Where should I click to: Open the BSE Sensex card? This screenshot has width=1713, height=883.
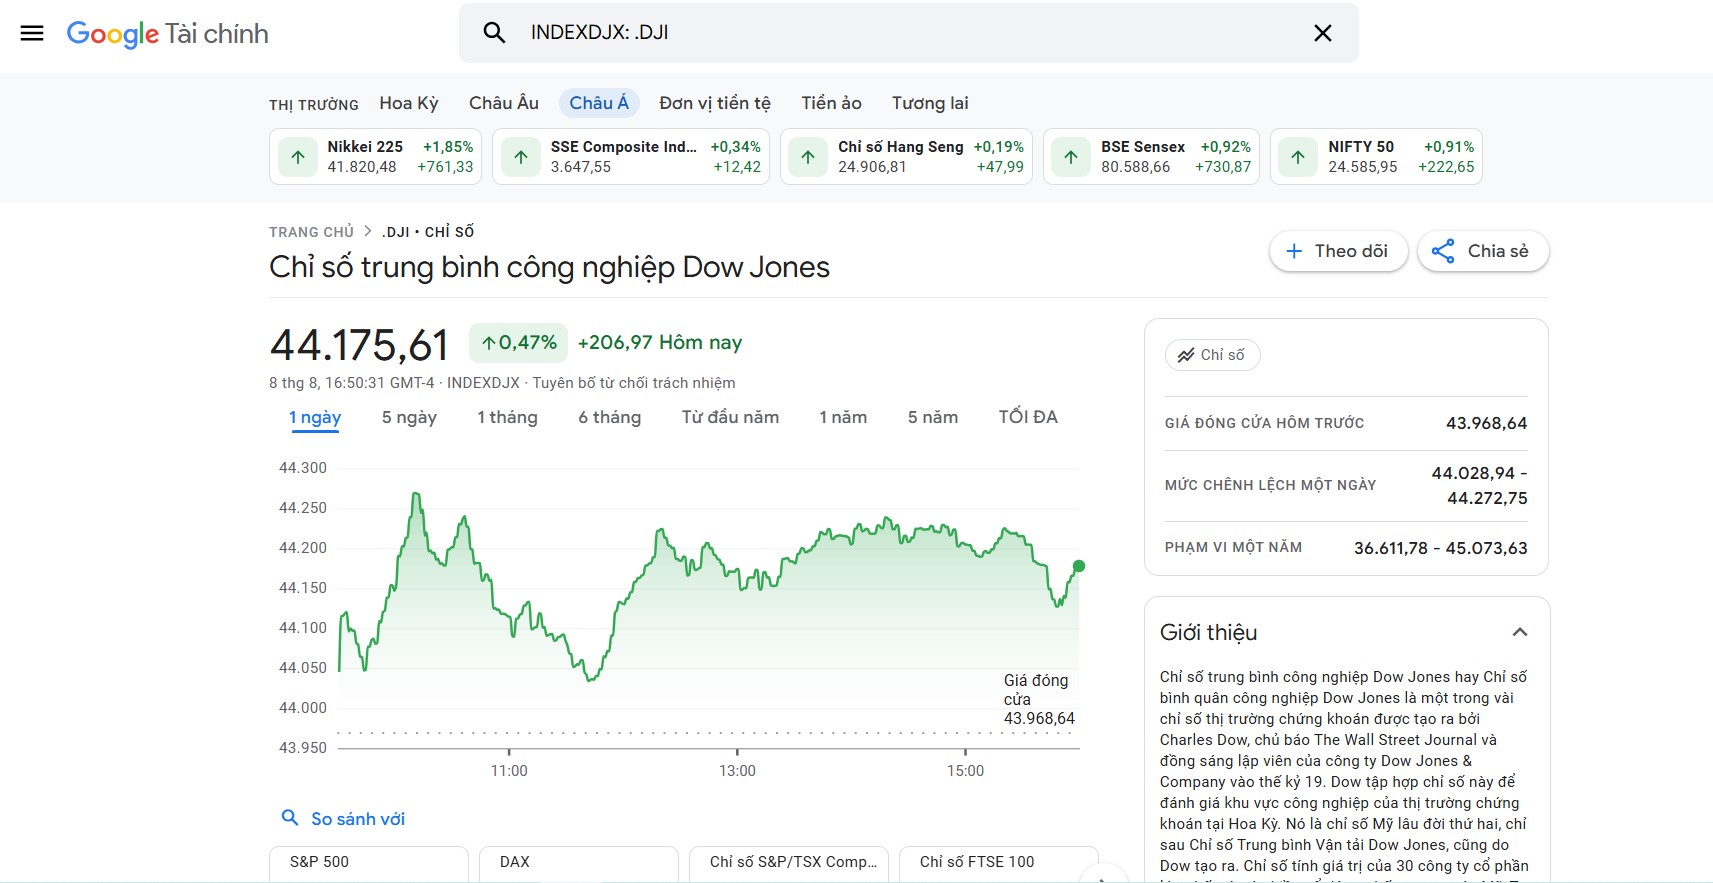1151,157
